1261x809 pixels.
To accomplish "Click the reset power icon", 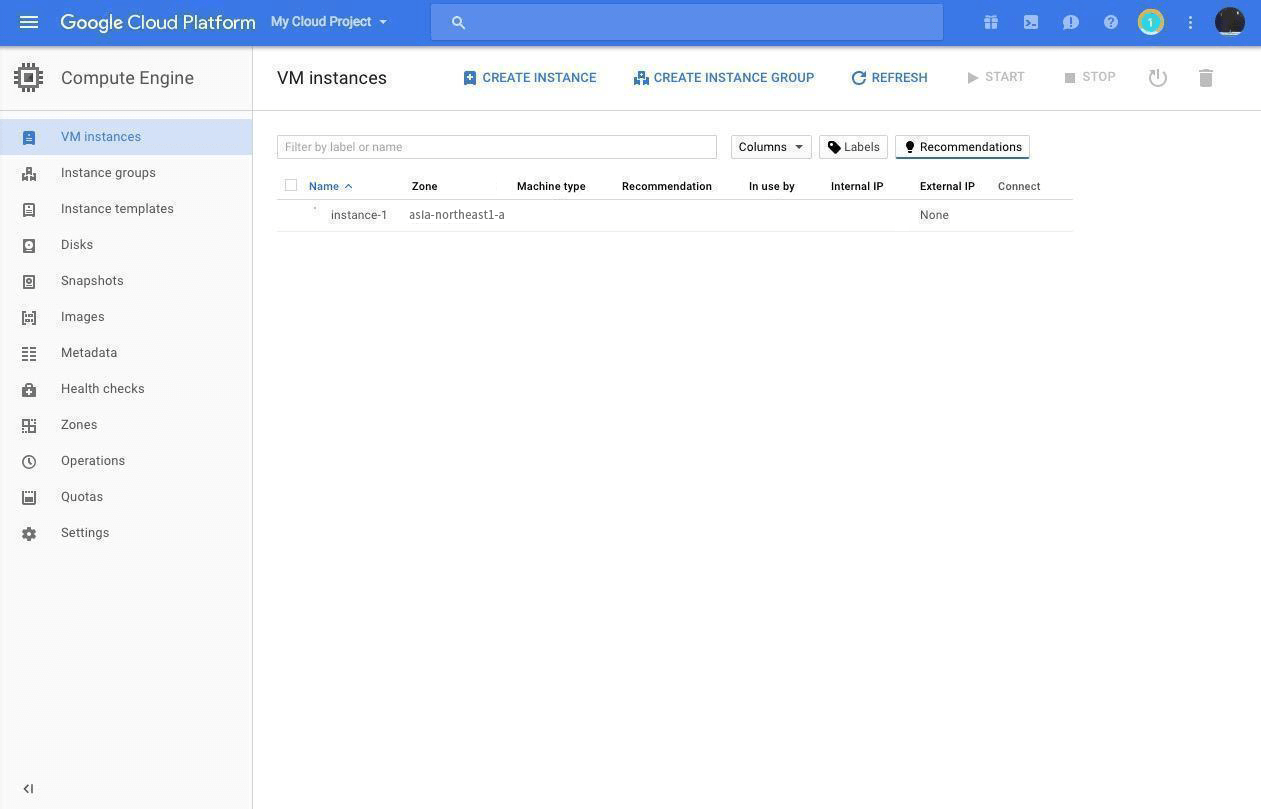I will [1158, 78].
